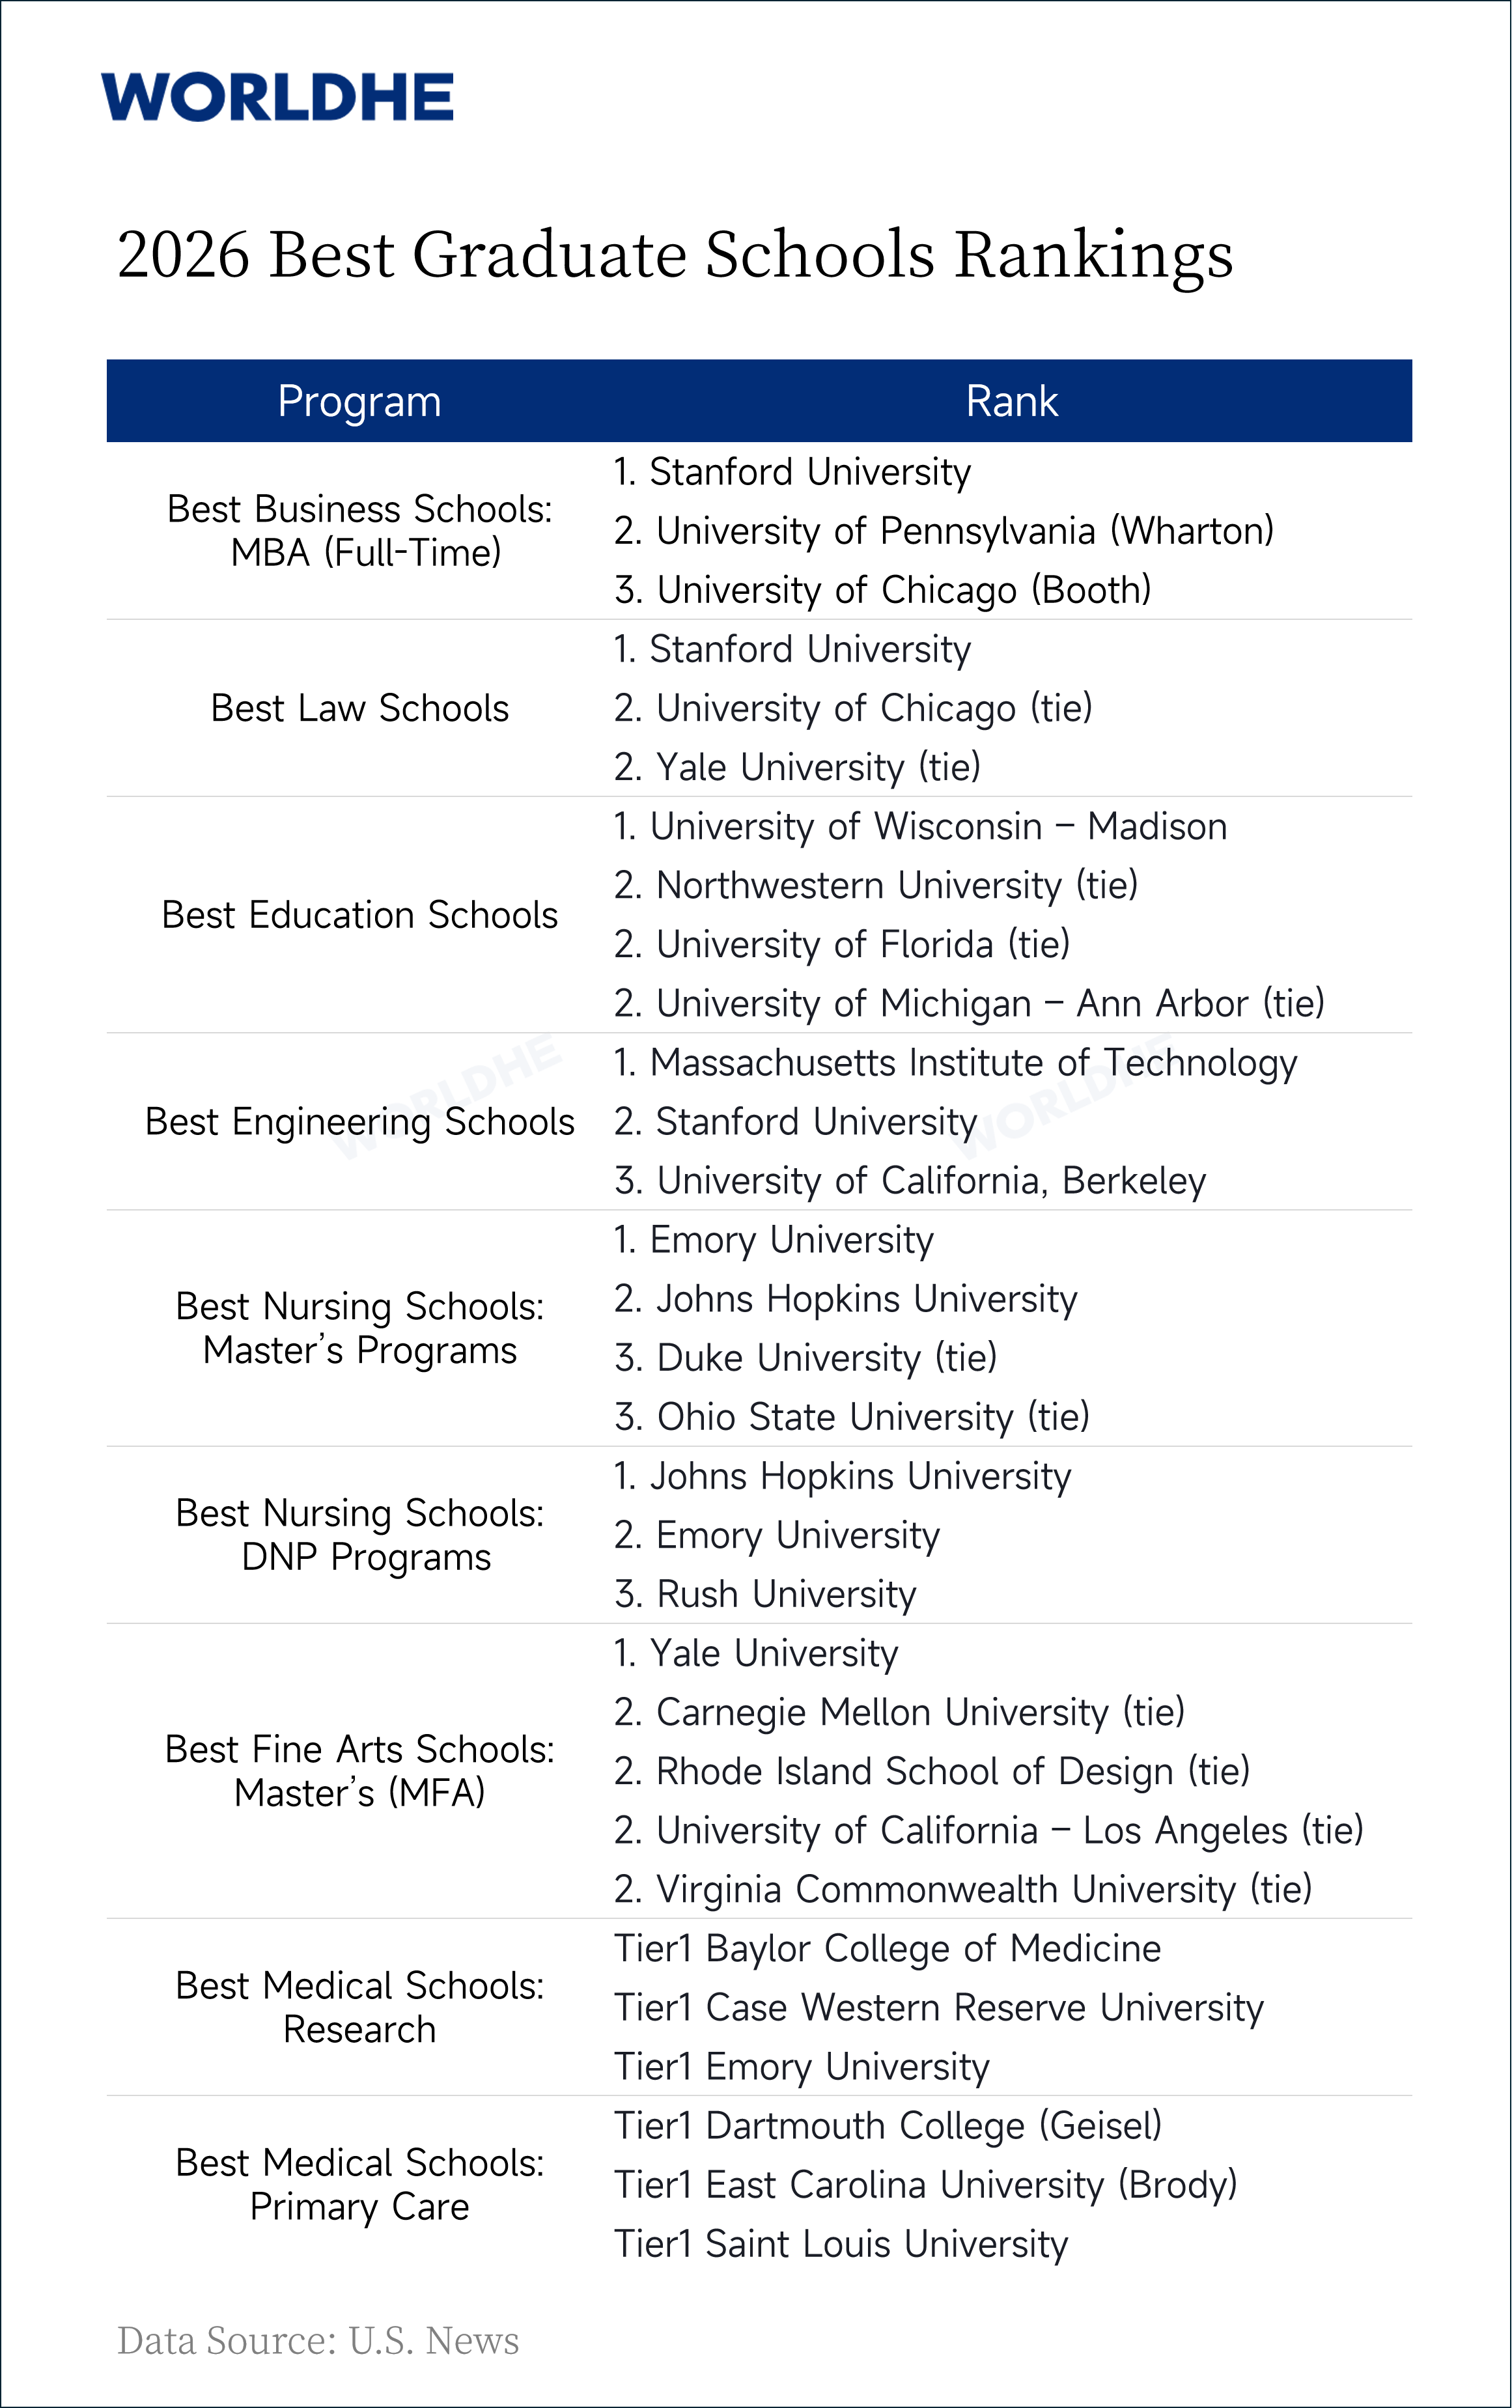Click the WORLDHE logo
Viewport: 1512px width, 2408px height.
coord(277,97)
